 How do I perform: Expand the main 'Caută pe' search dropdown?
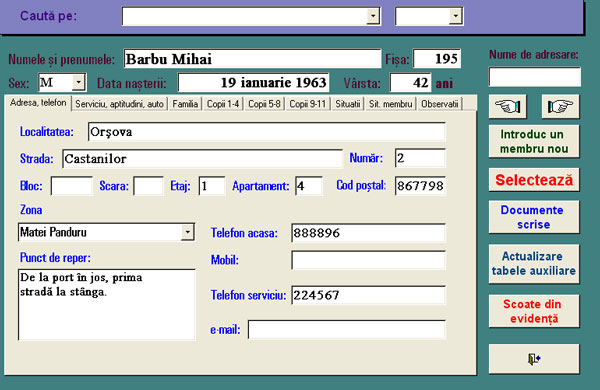point(373,16)
